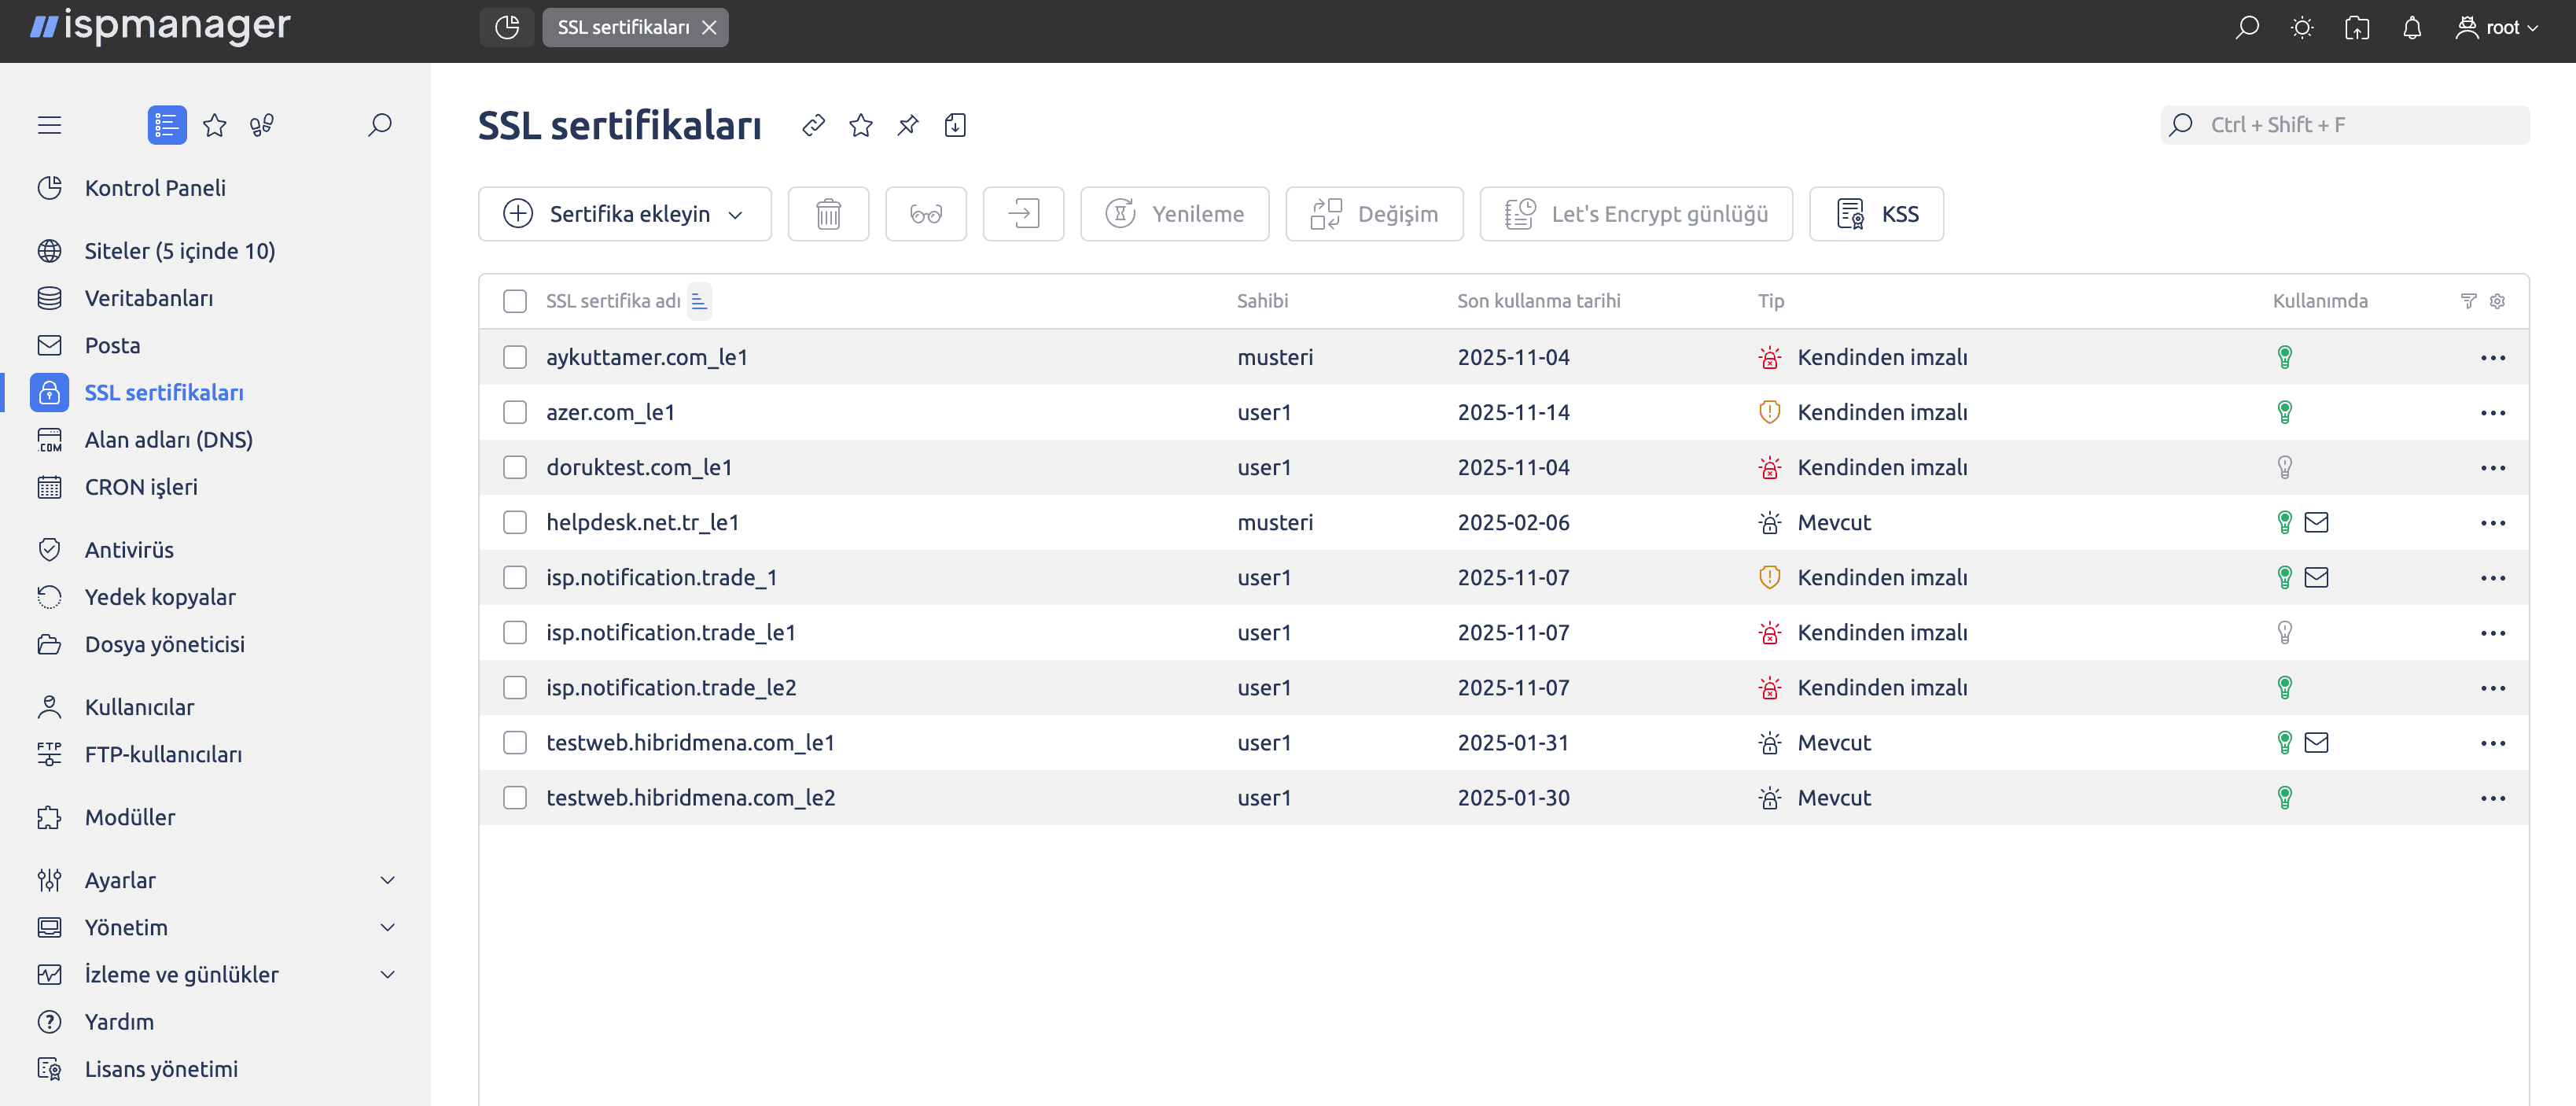Go to Siteler (5 içinde 10)
This screenshot has width=2576, height=1106.
click(x=180, y=251)
